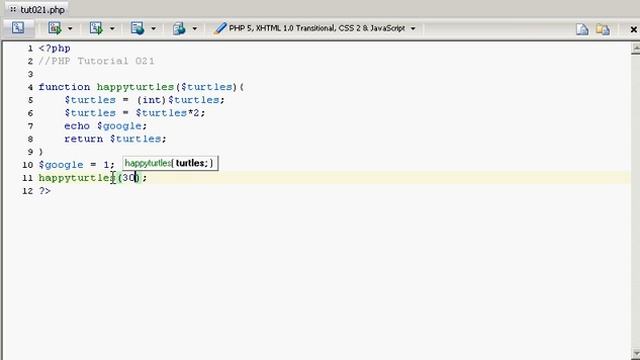Expand the arrow next to external browser icon
The width and height of the screenshot is (640, 360).
point(195,29)
